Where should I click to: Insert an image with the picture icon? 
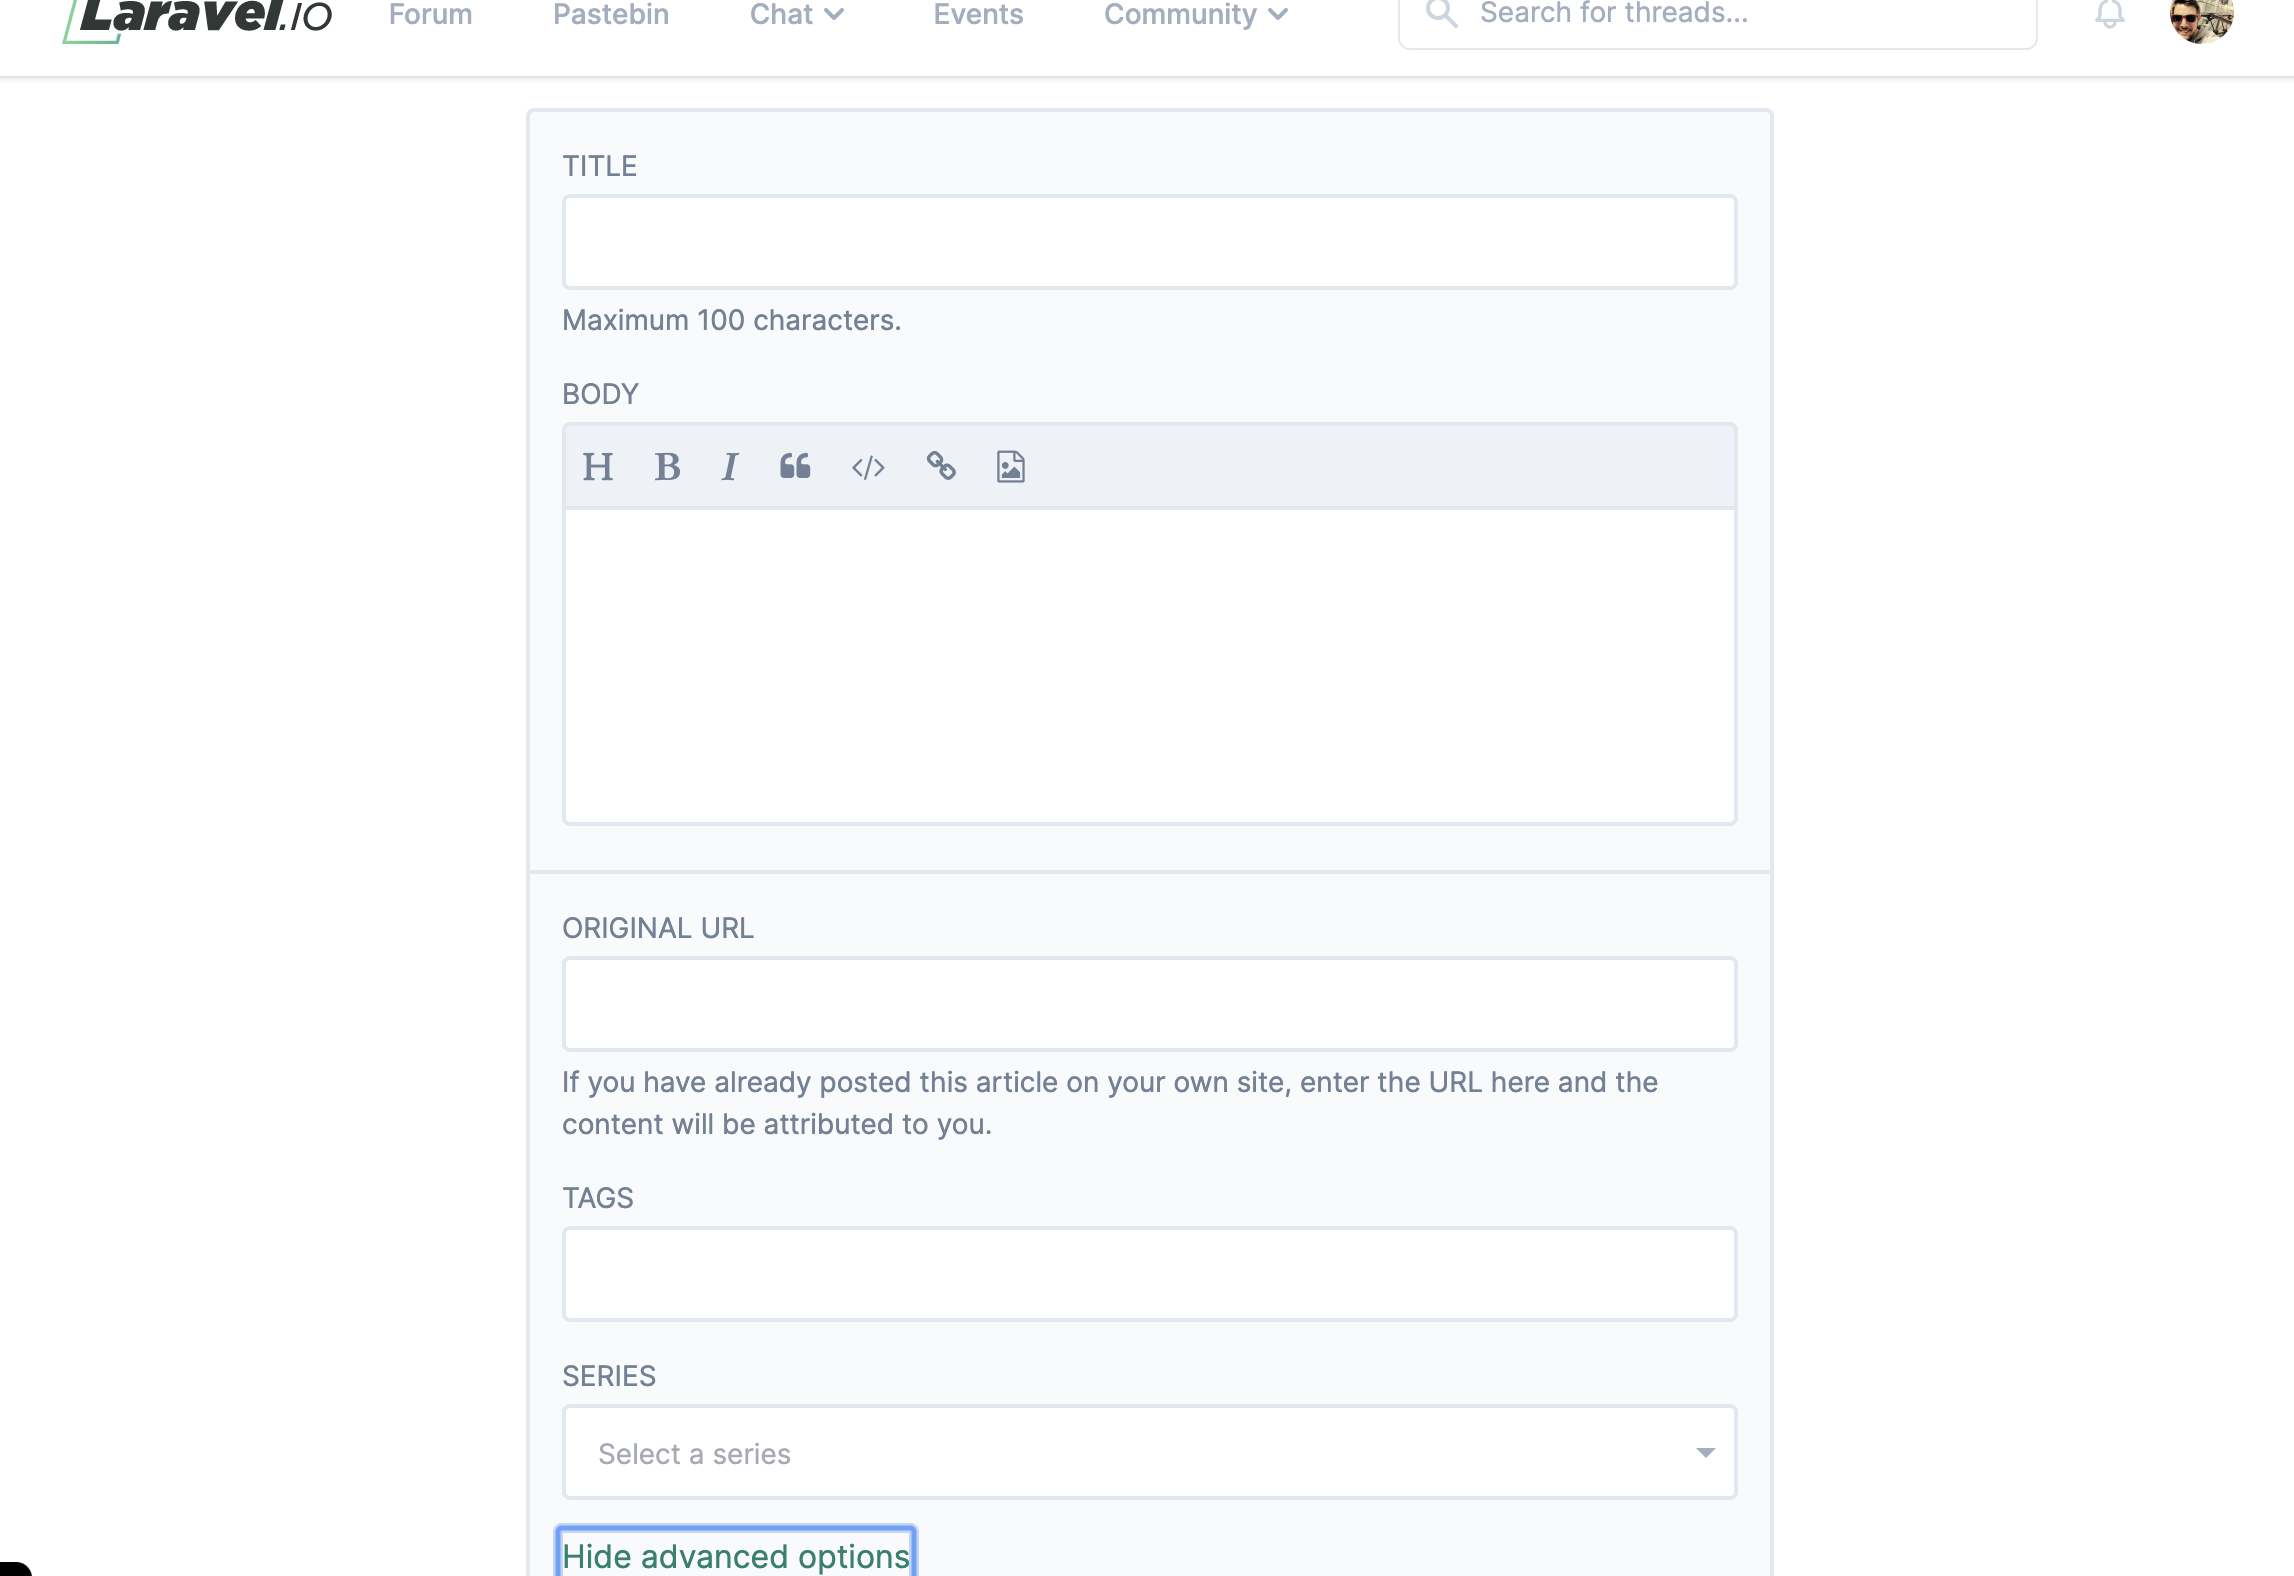[x=1010, y=467]
